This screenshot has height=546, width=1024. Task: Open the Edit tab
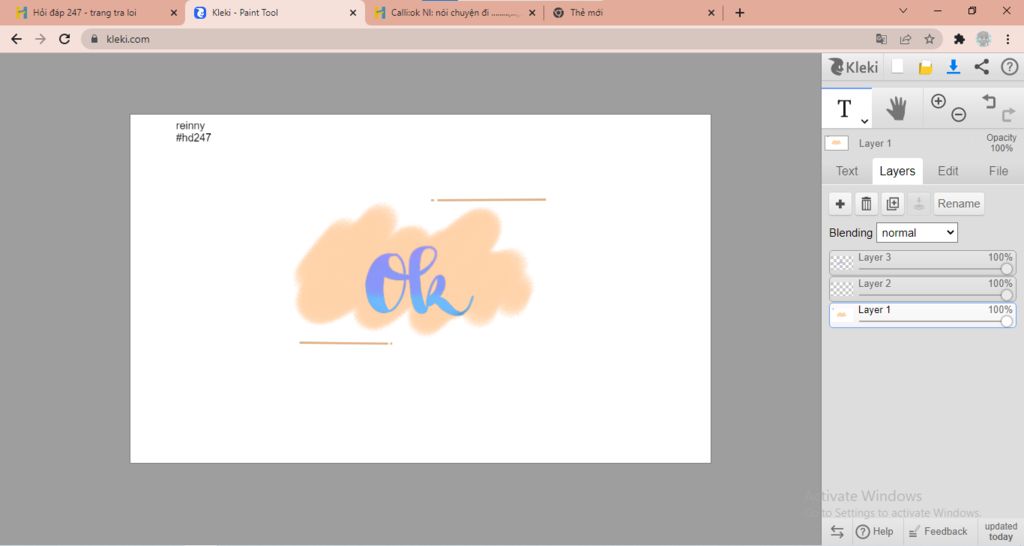point(948,171)
